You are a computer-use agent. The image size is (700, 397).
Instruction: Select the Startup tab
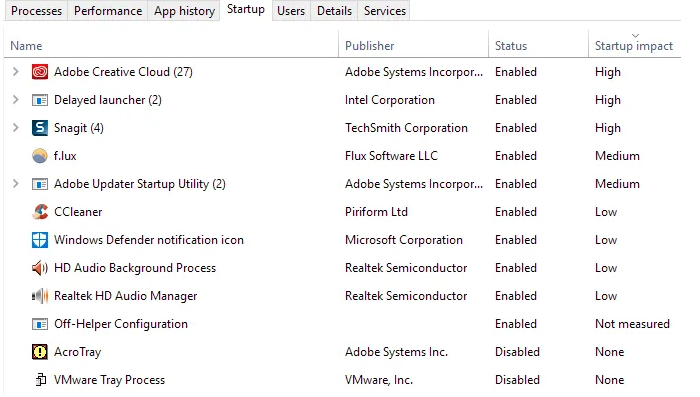click(x=246, y=9)
